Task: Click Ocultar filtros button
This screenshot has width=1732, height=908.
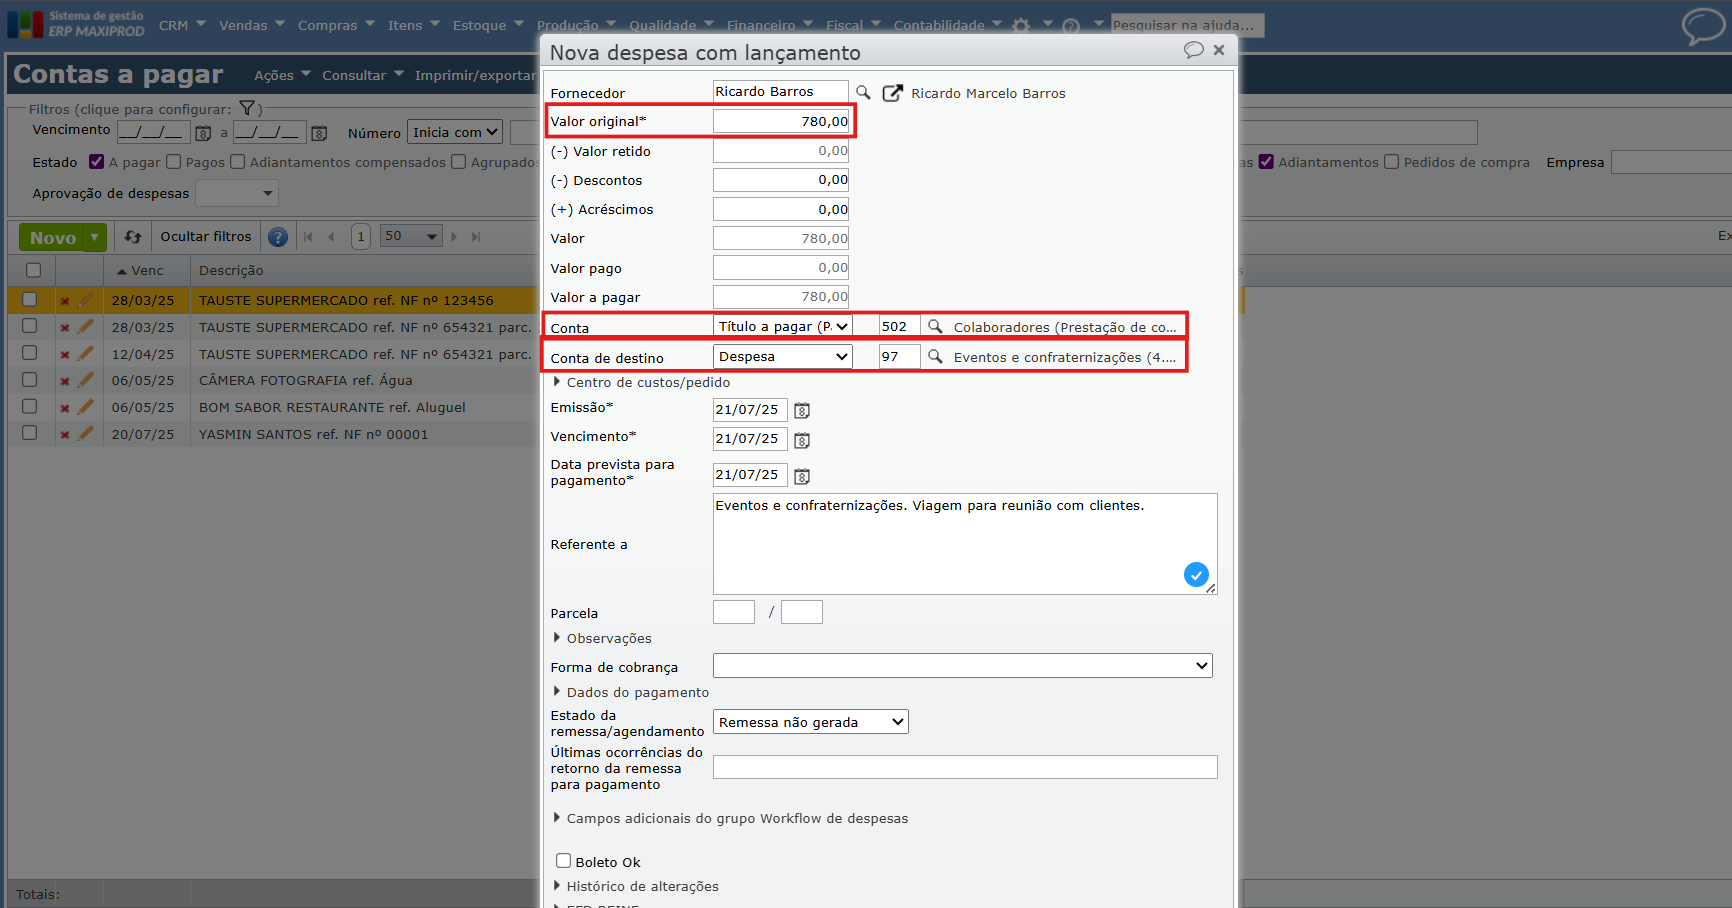Action: point(206,237)
